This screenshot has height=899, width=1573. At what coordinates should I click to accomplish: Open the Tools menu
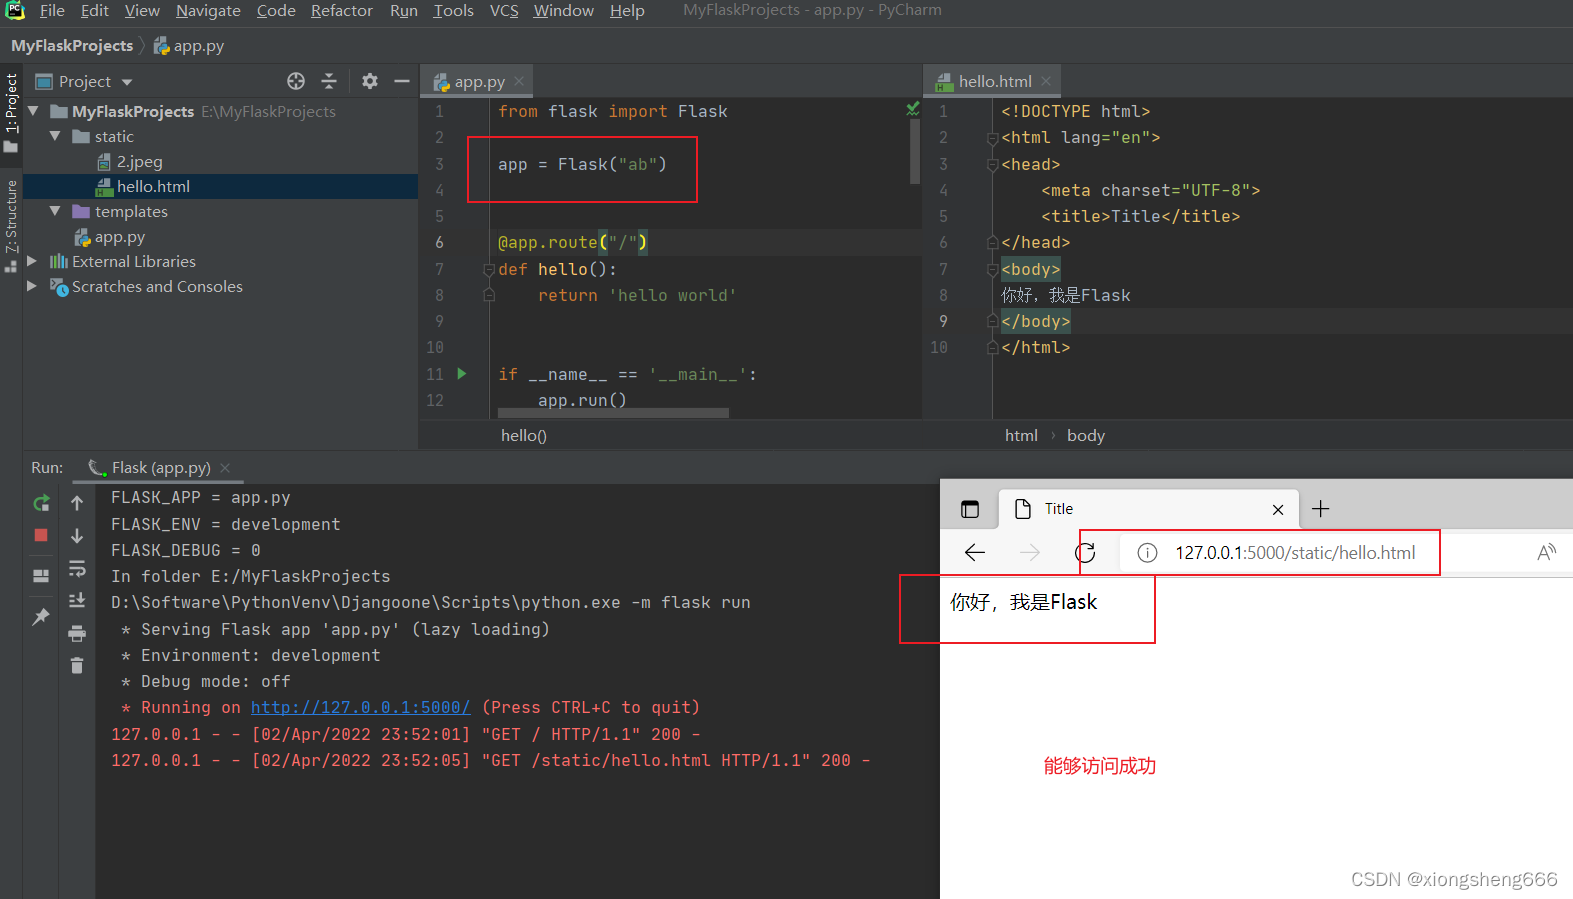[x=453, y=10]
